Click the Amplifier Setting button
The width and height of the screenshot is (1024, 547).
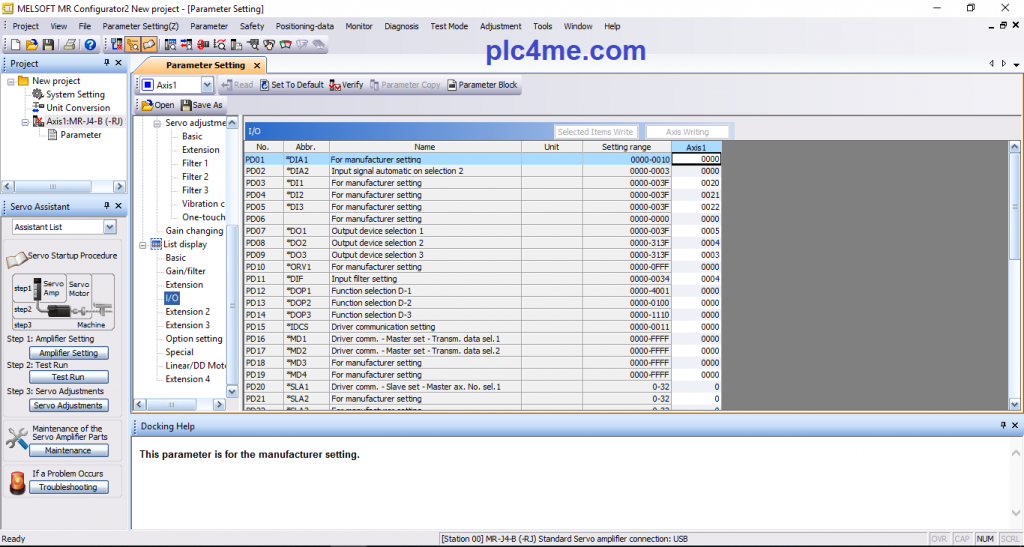point(68,353)
